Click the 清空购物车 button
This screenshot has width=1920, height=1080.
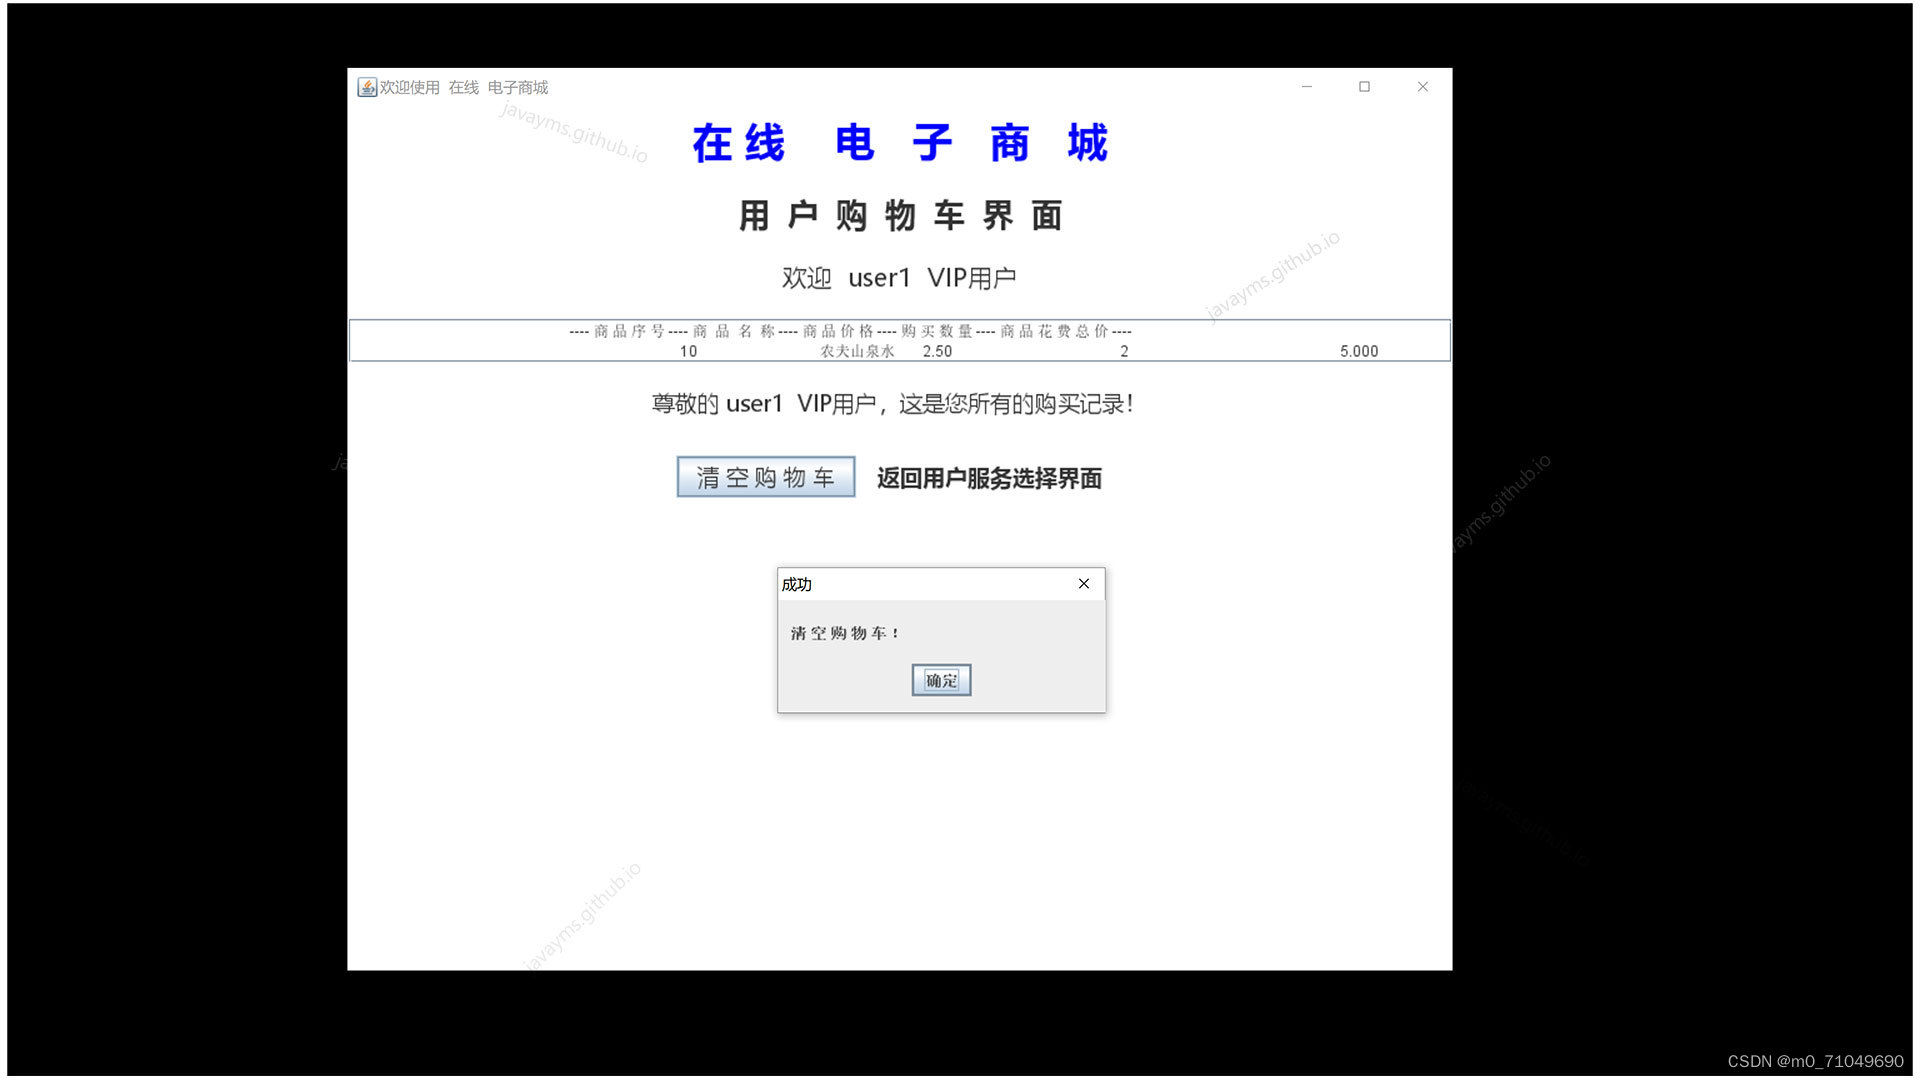point(765,477)
